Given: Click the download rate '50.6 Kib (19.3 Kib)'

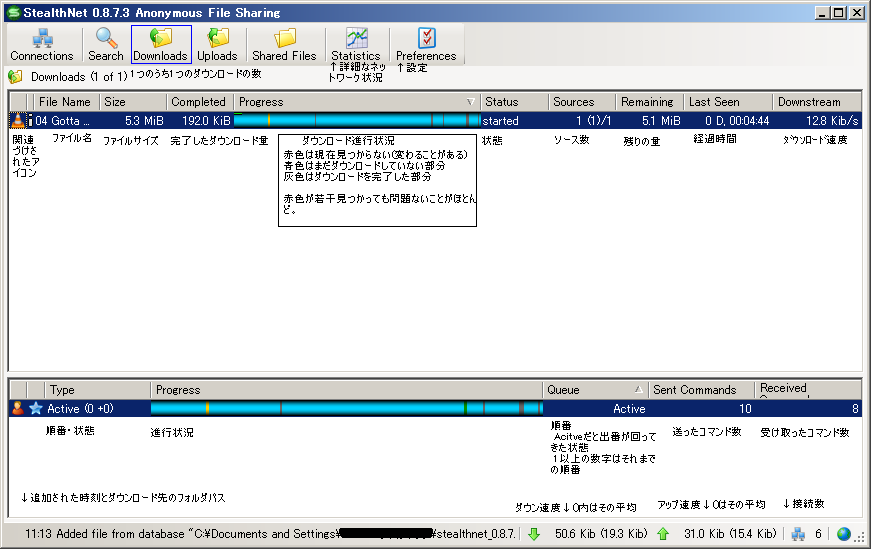Looking at the screenshot, I should coord(601,534).
